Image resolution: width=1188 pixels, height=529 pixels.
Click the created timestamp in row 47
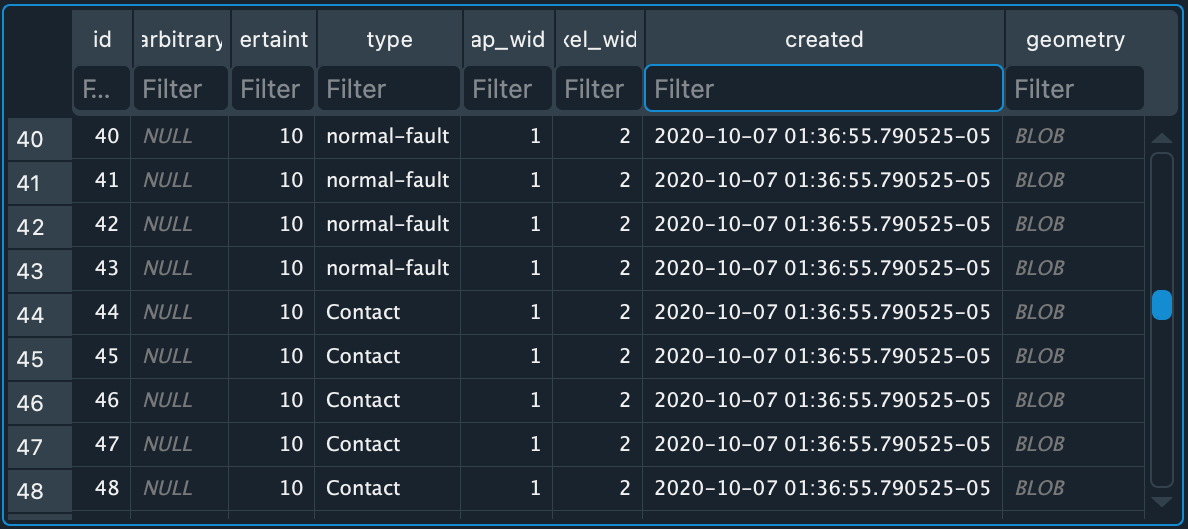pos(822,444)
